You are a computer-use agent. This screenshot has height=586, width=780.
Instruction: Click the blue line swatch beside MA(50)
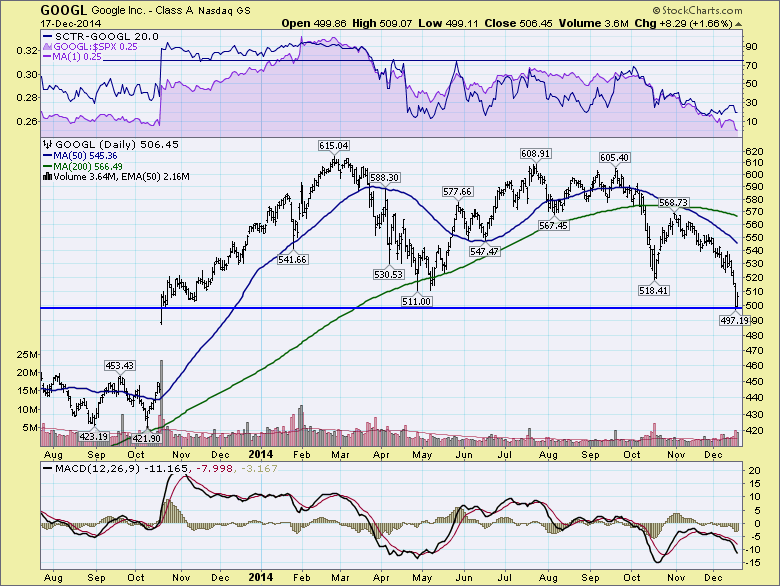tap(48, 156)
